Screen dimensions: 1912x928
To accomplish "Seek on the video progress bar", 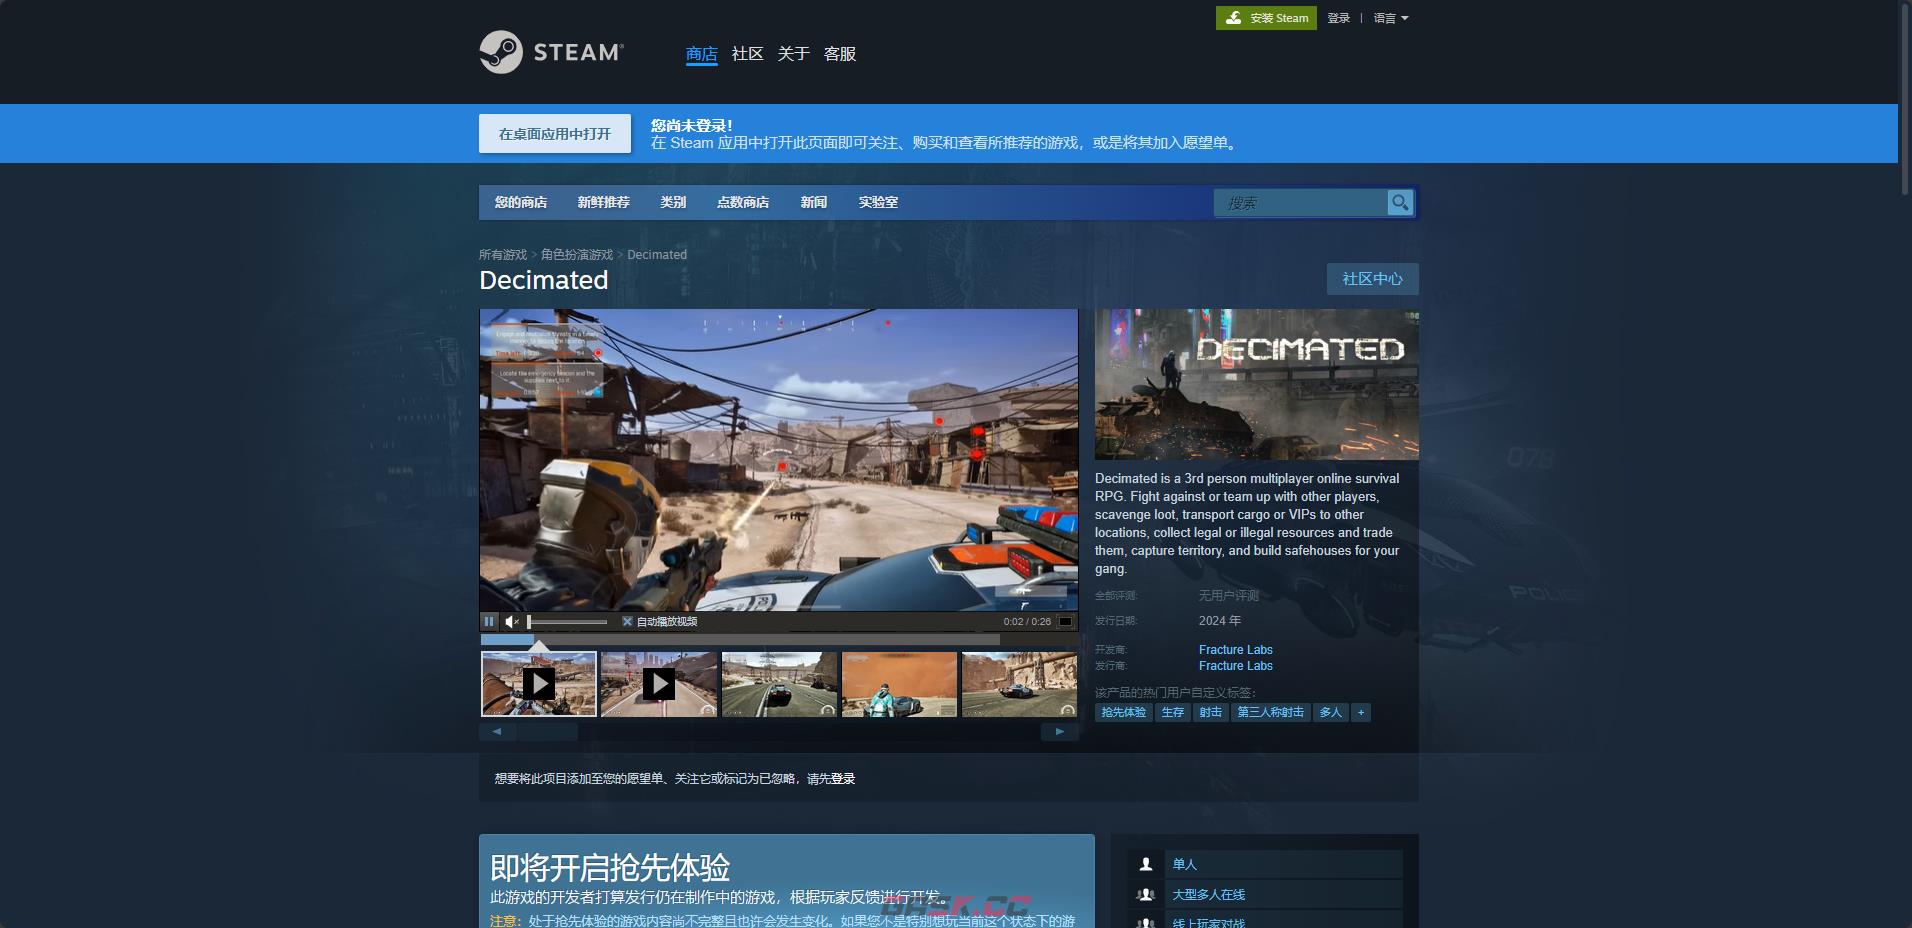I will click(740, 639).
